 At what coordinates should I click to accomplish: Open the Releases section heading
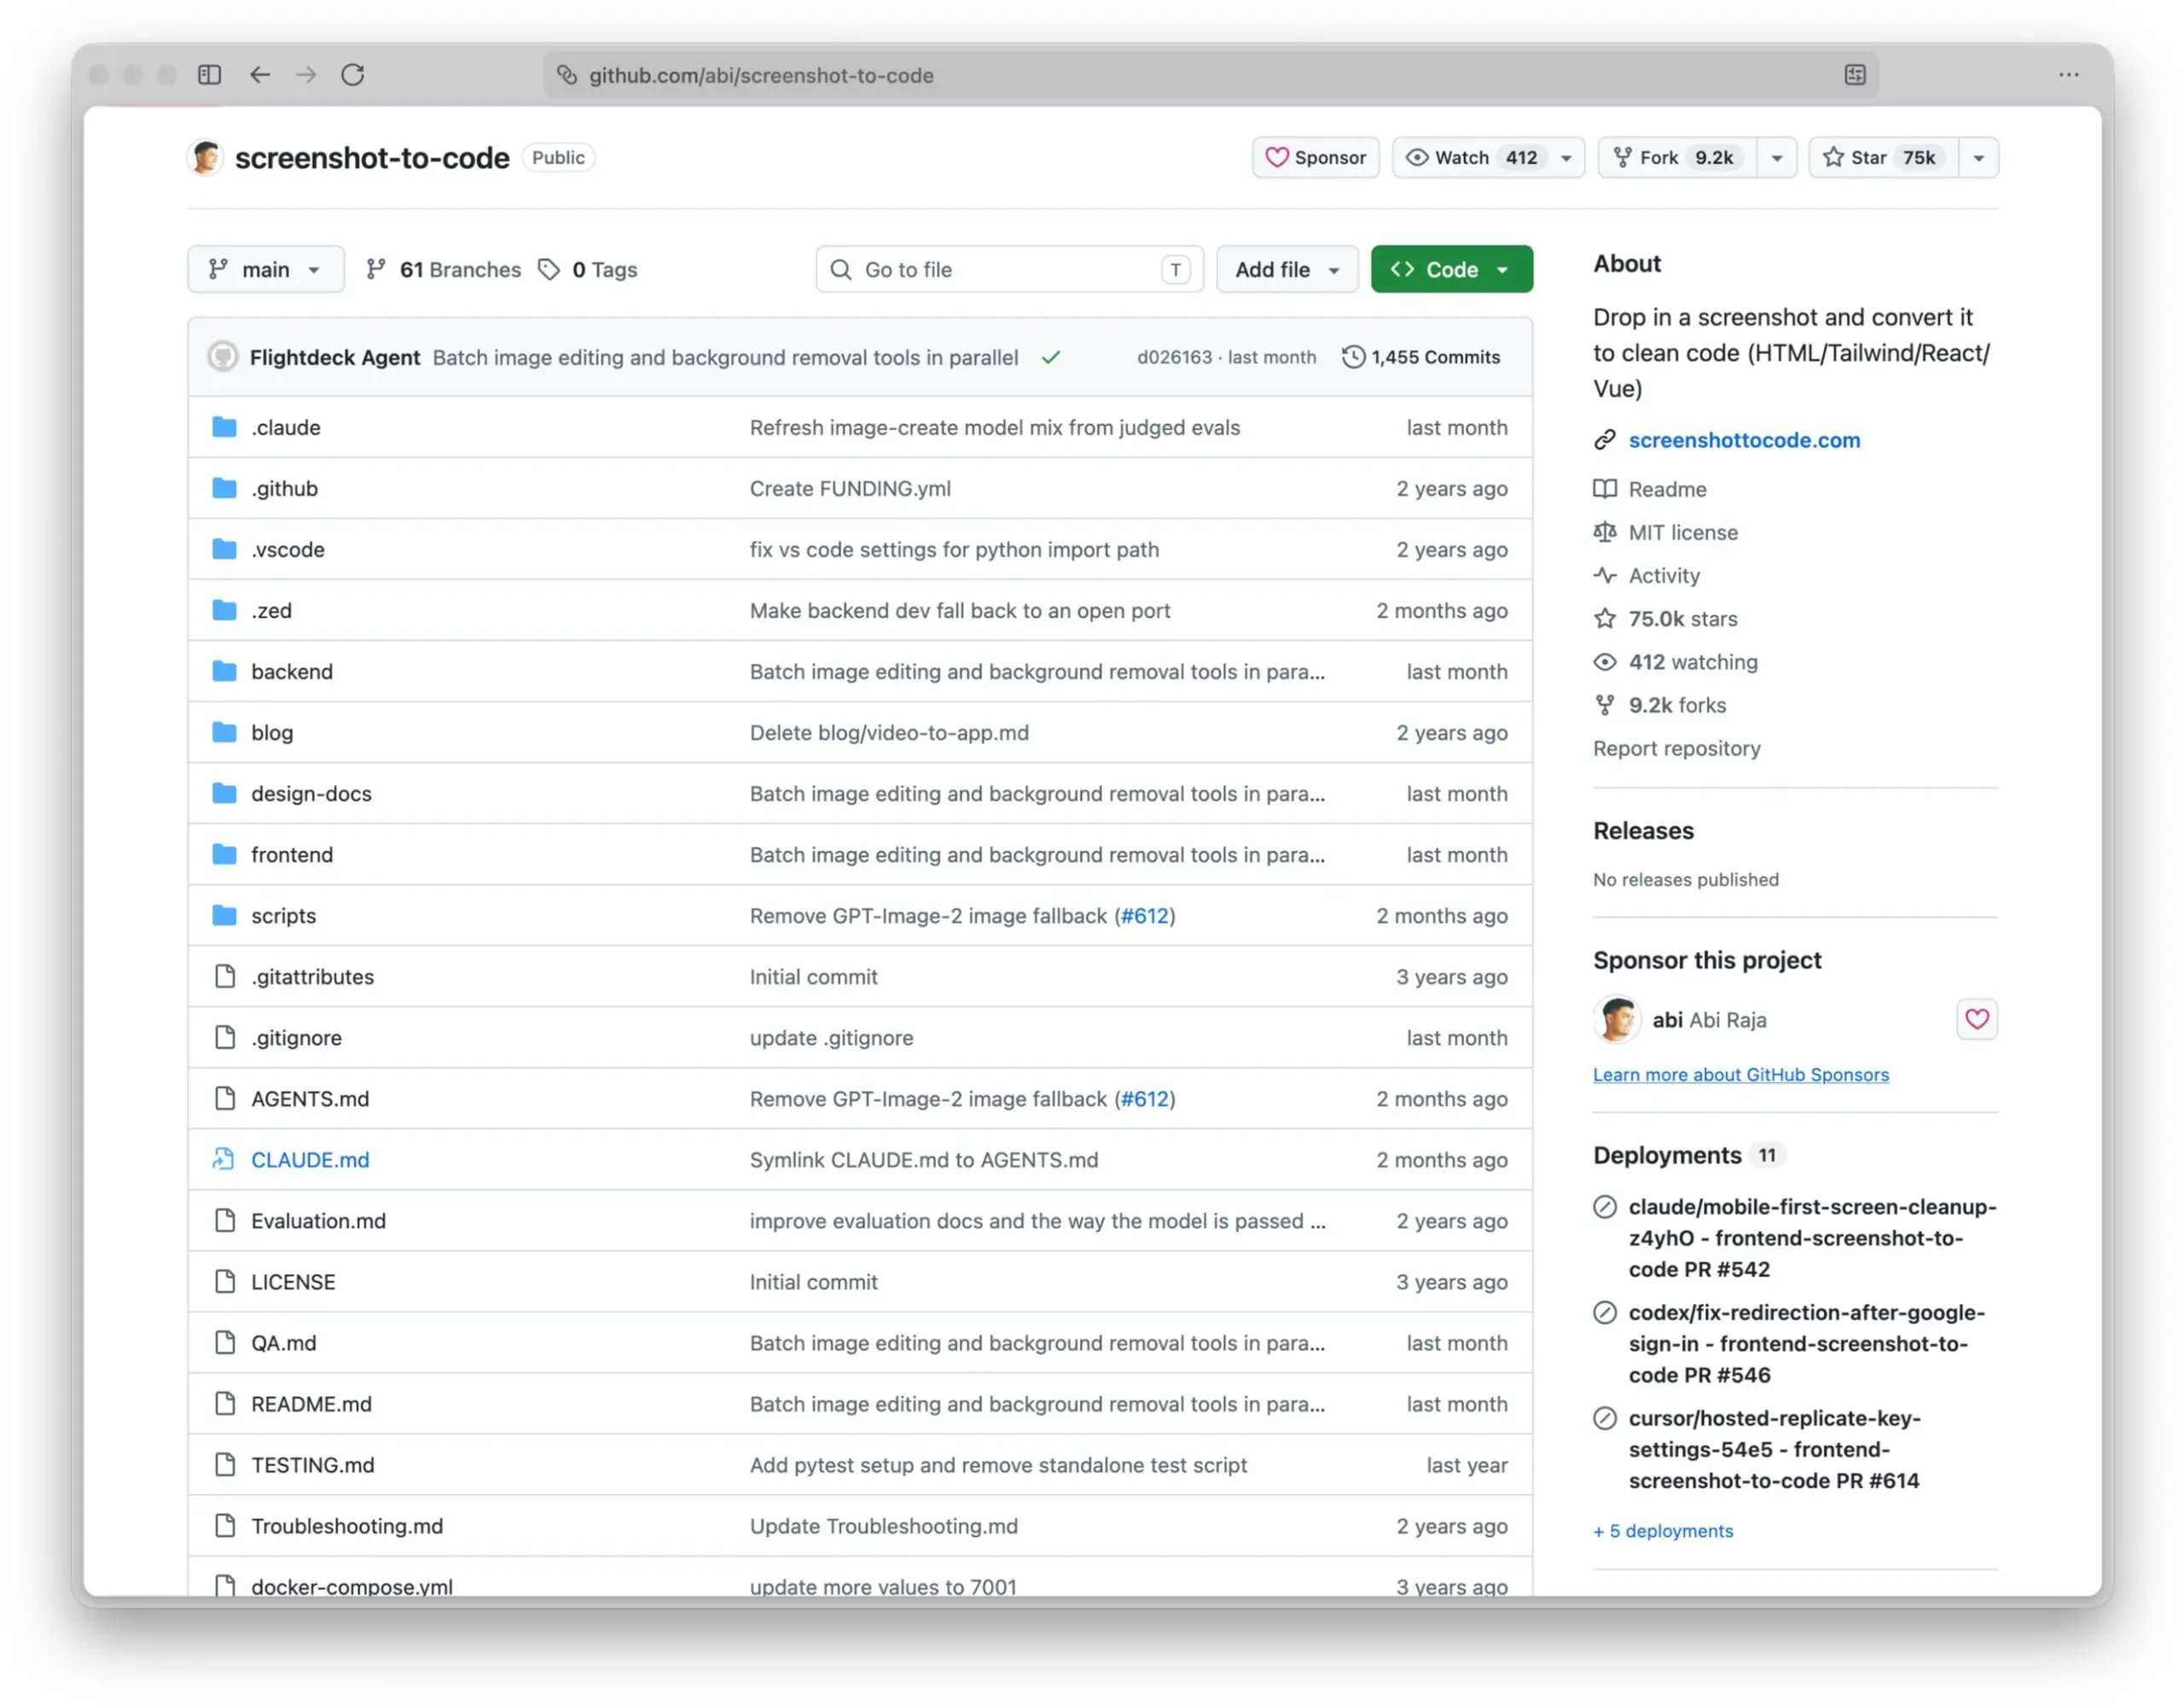coord(1643,830)
